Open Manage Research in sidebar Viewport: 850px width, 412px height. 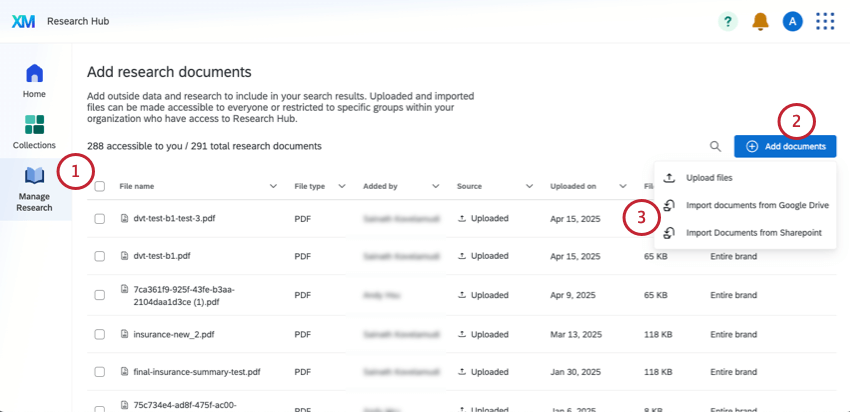click(35, 188)
